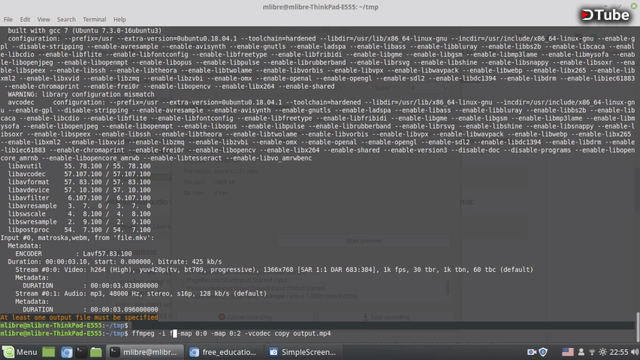640x360 pixels.
Task: Open the File menu
Action: [x=8, y=19]
